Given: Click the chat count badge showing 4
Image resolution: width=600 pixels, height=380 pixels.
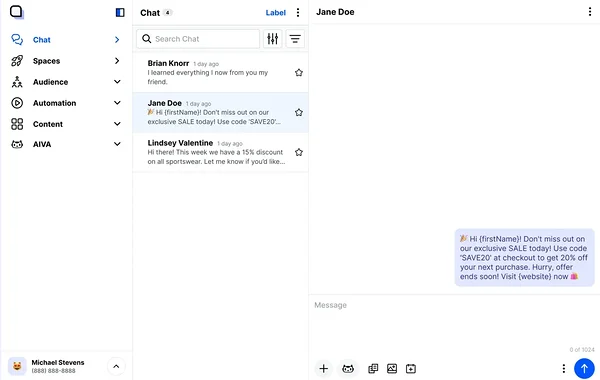Looking at the screenshot, I should 168,13.
